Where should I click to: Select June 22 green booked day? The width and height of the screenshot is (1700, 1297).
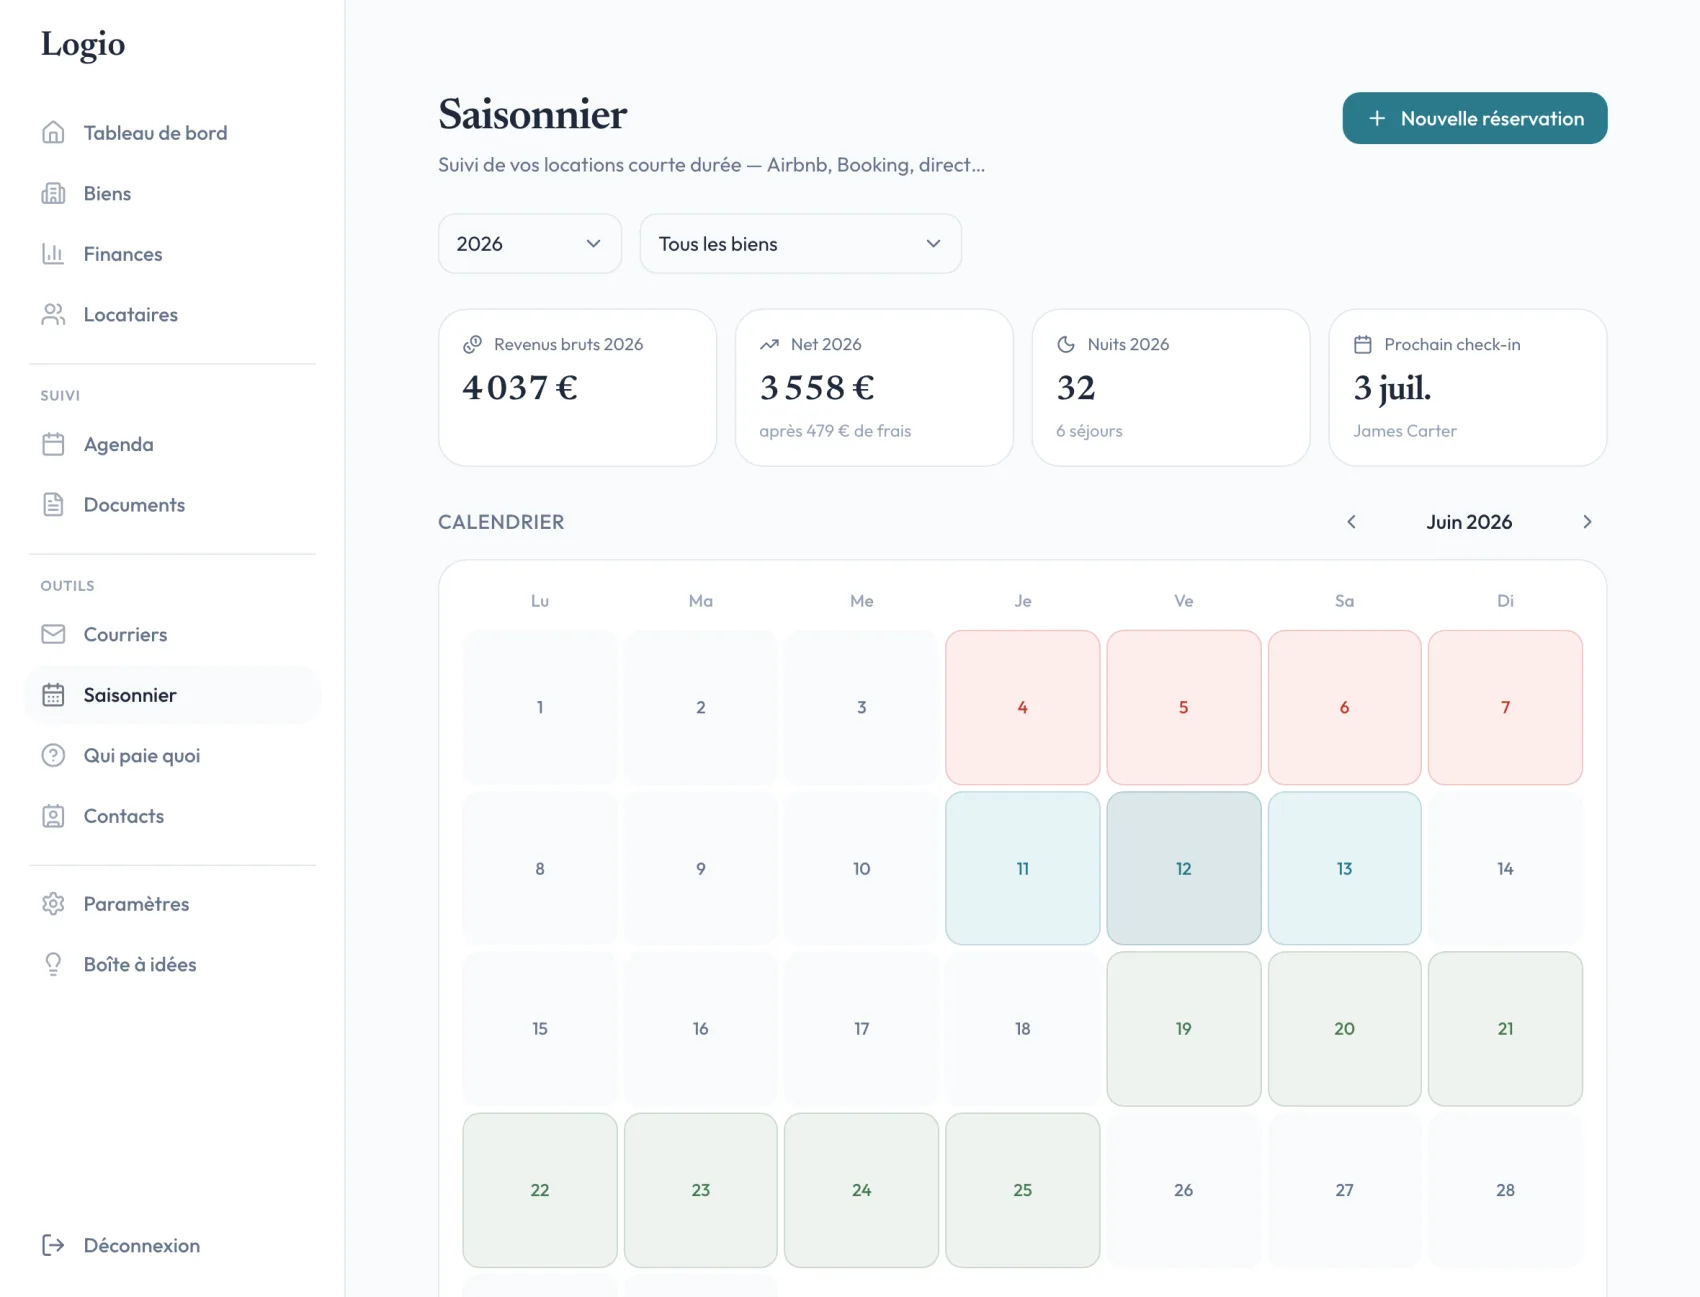(540, 1190)
